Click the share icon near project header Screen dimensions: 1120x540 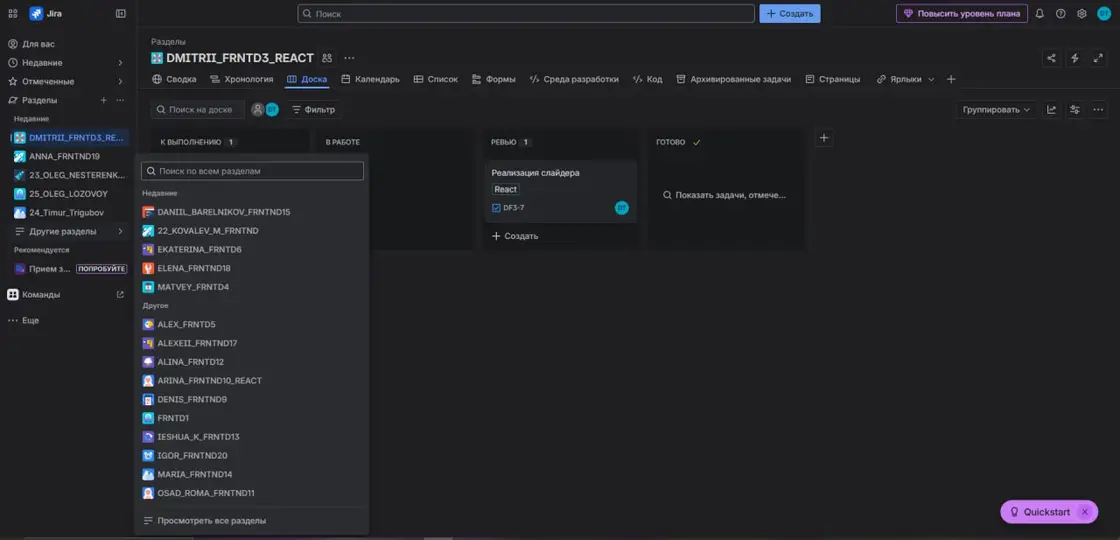pos(1051,59)
